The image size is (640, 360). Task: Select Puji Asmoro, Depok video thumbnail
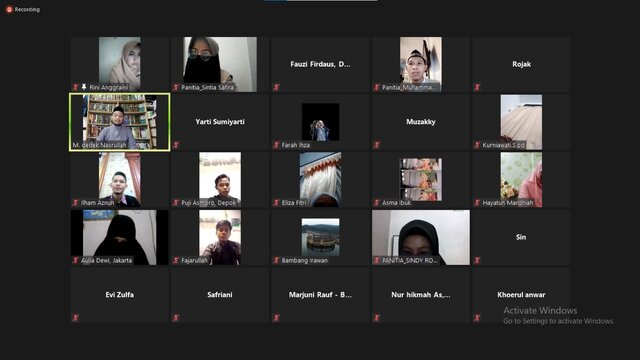pyautogui.click(x=220, y=180)
